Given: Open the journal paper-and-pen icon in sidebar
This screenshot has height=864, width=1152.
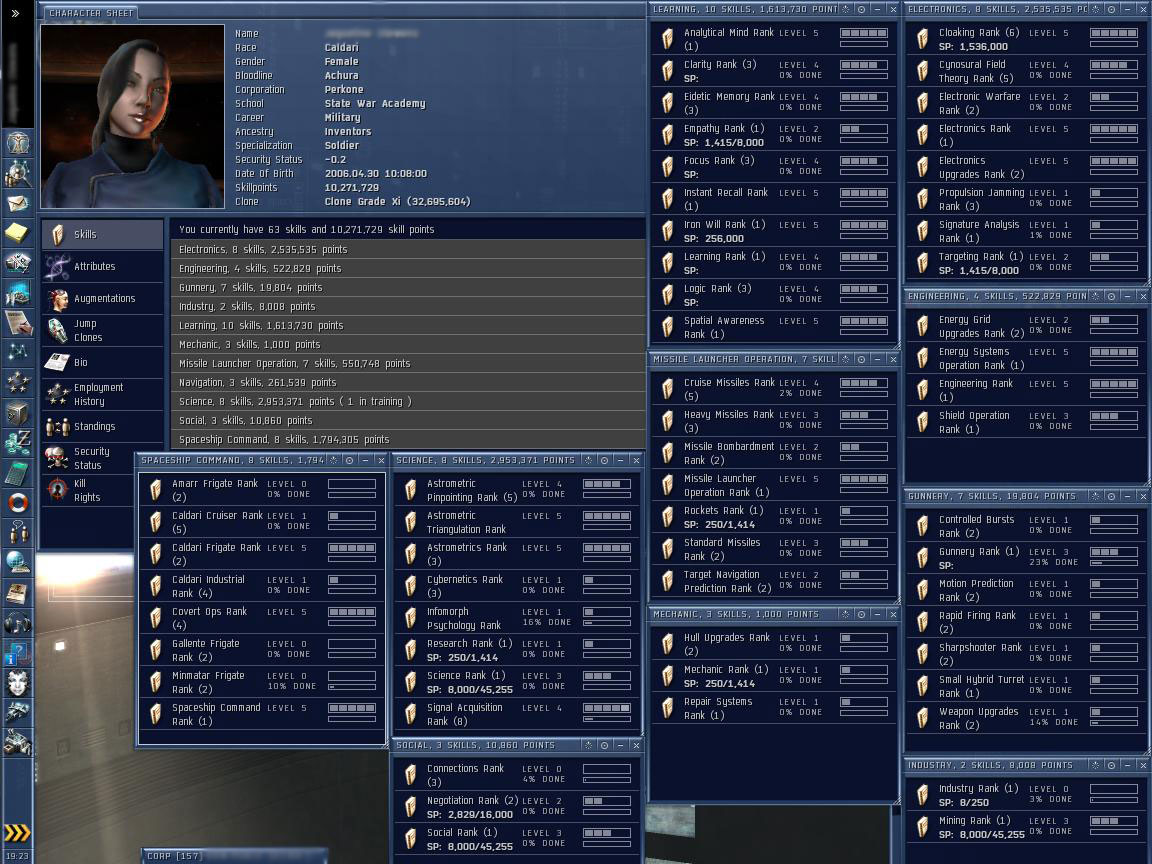Looking at the screenshot, I should 18,323.
